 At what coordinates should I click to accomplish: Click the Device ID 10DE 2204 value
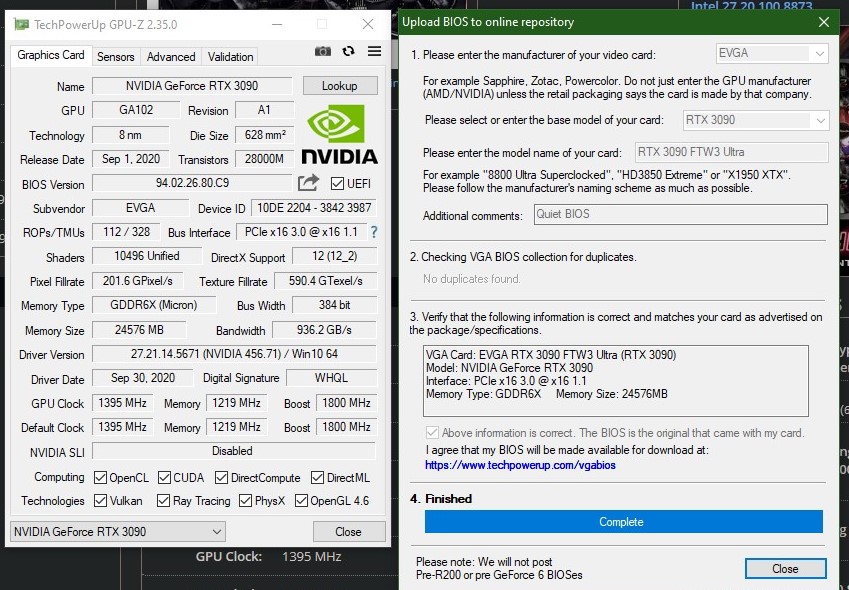[x=314, y=208]
